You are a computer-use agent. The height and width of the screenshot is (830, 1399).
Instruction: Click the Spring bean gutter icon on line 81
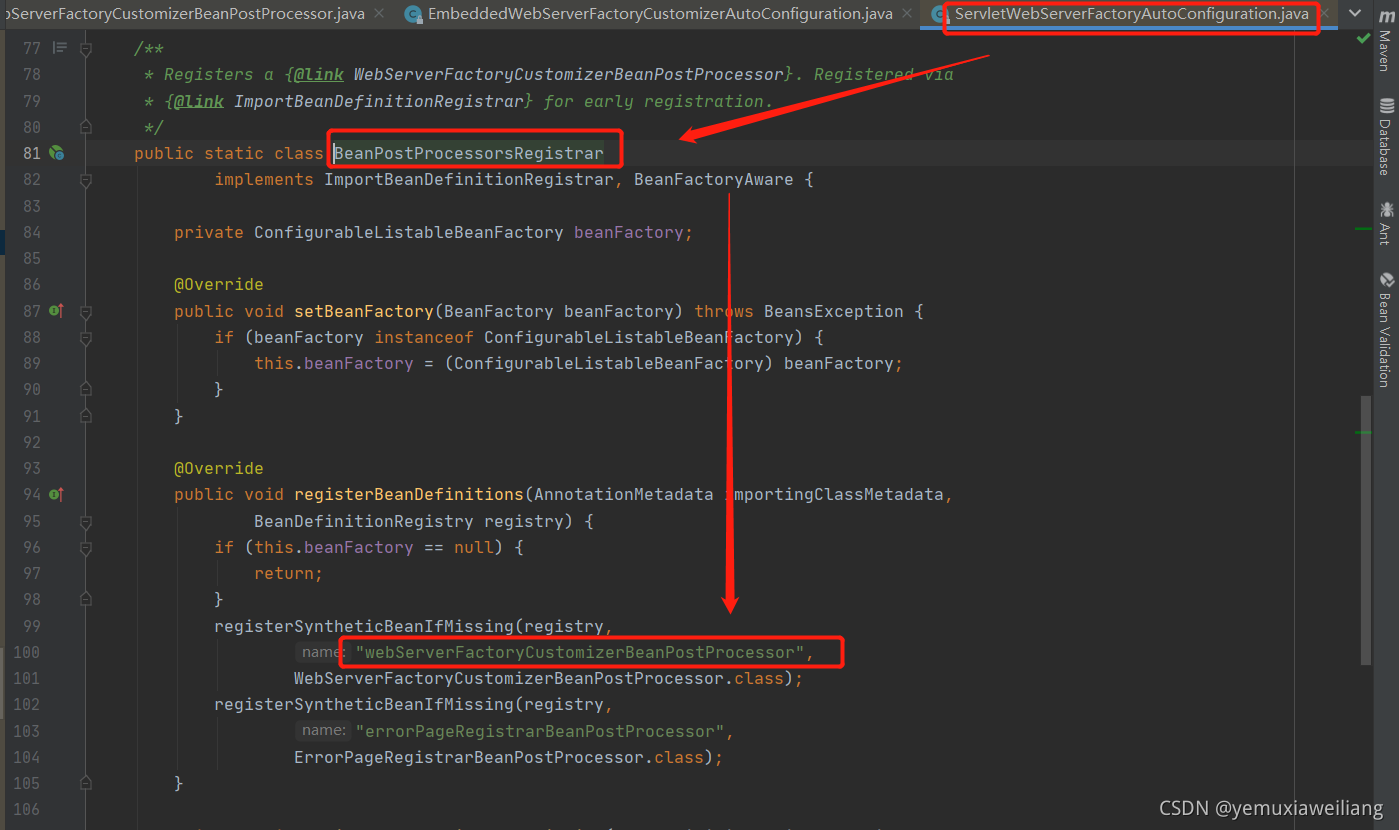tap(57, 153)
